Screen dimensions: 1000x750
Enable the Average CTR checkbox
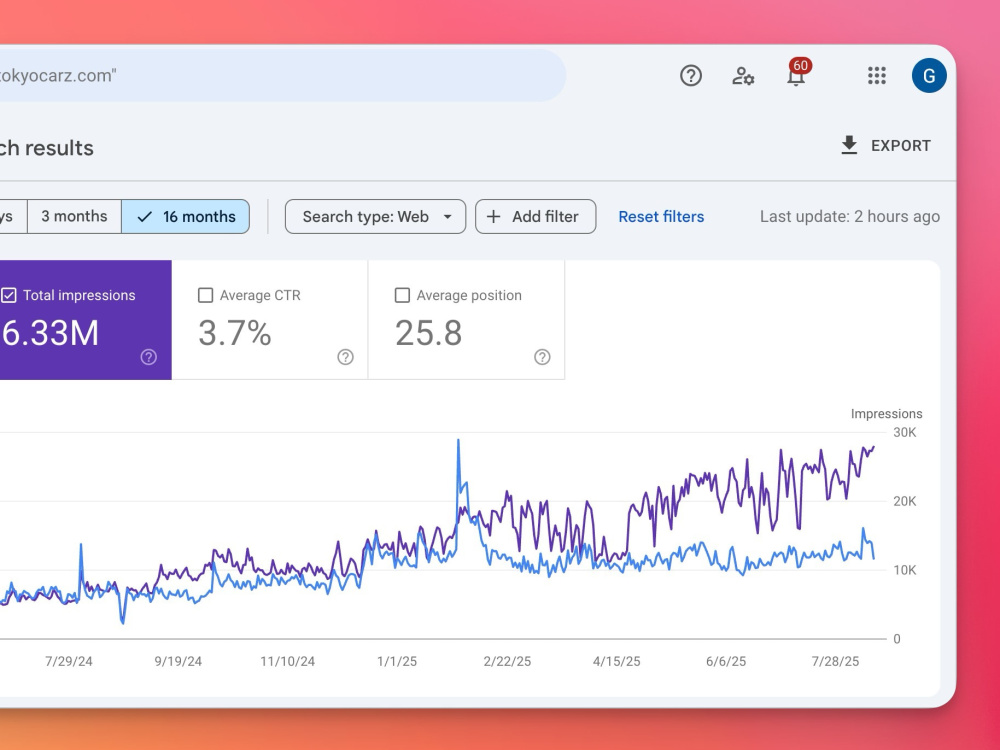(x=205, y=295)
